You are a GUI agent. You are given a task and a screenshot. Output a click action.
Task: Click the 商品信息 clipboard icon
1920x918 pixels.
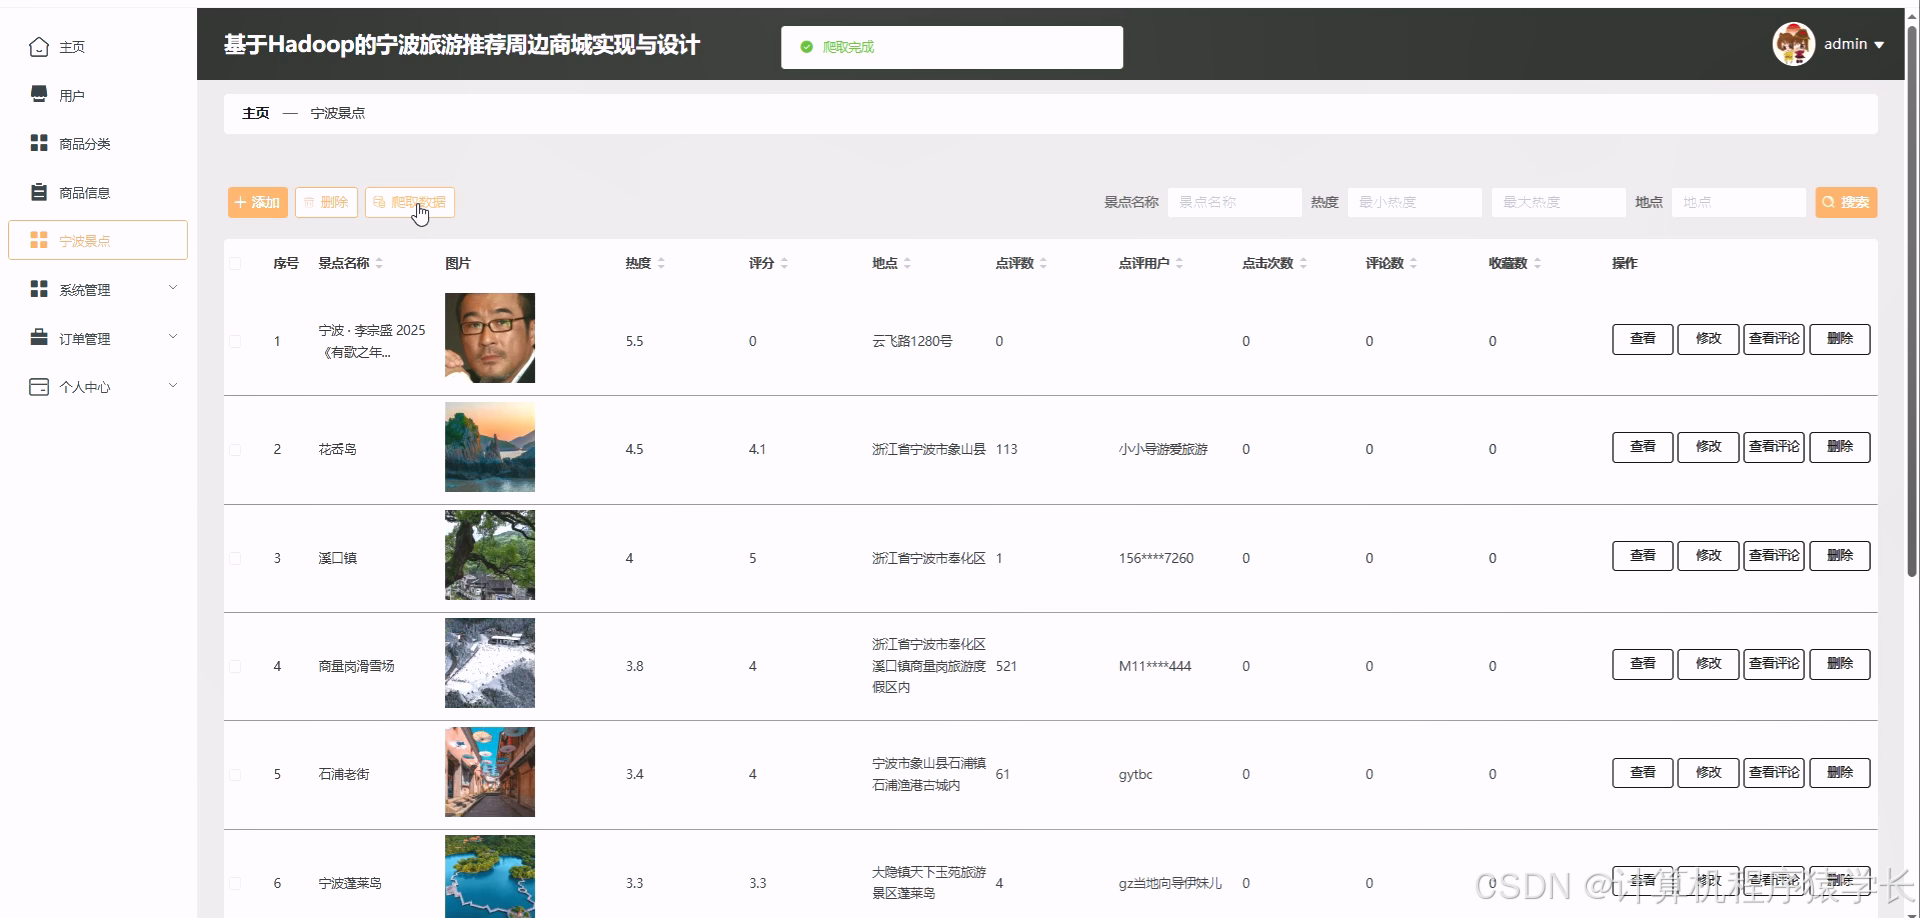39,192
